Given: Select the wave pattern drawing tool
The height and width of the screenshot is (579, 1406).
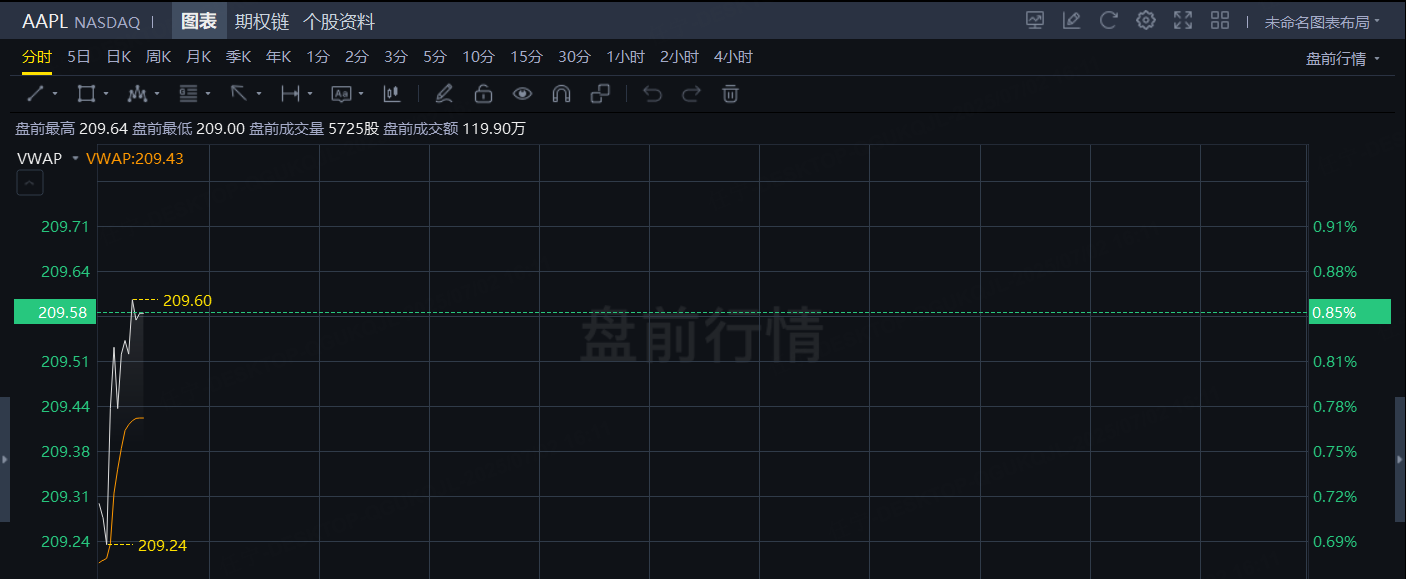Looking at the screenshot, I should 138,94.
